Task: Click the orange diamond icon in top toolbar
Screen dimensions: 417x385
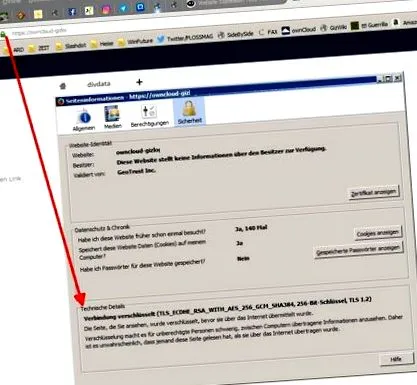Action: (21, 16)
